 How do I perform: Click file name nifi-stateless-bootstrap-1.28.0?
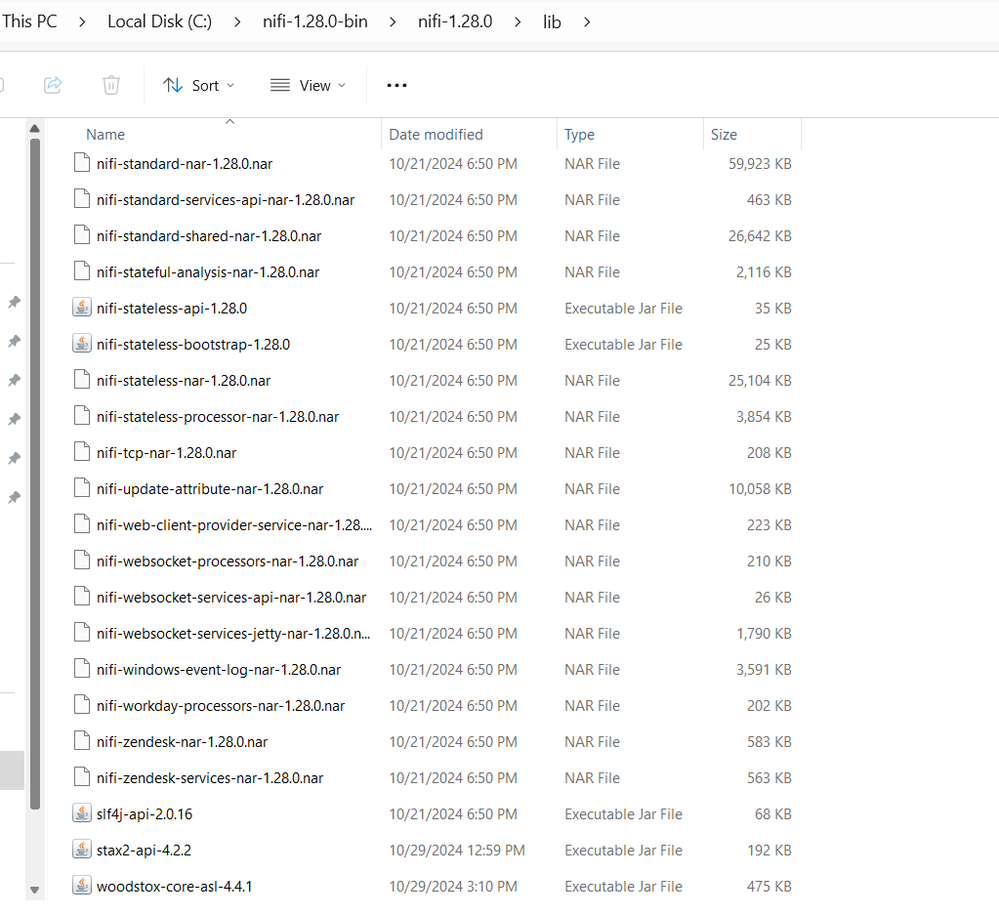pyautogui.click(x=193, y=345)
